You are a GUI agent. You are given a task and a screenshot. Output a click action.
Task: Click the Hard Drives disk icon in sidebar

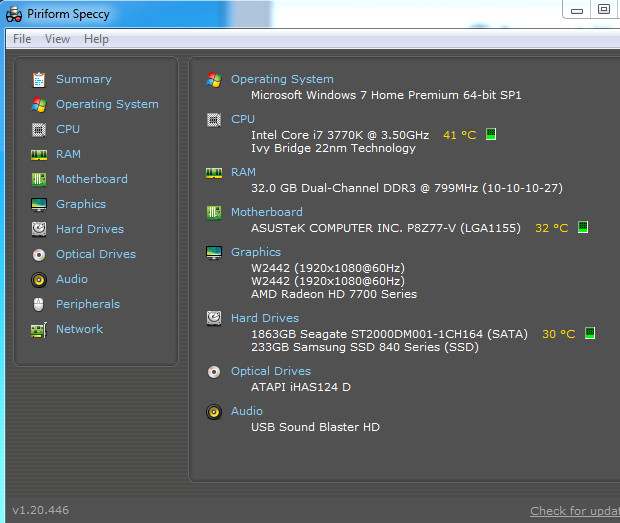point(39,229)
